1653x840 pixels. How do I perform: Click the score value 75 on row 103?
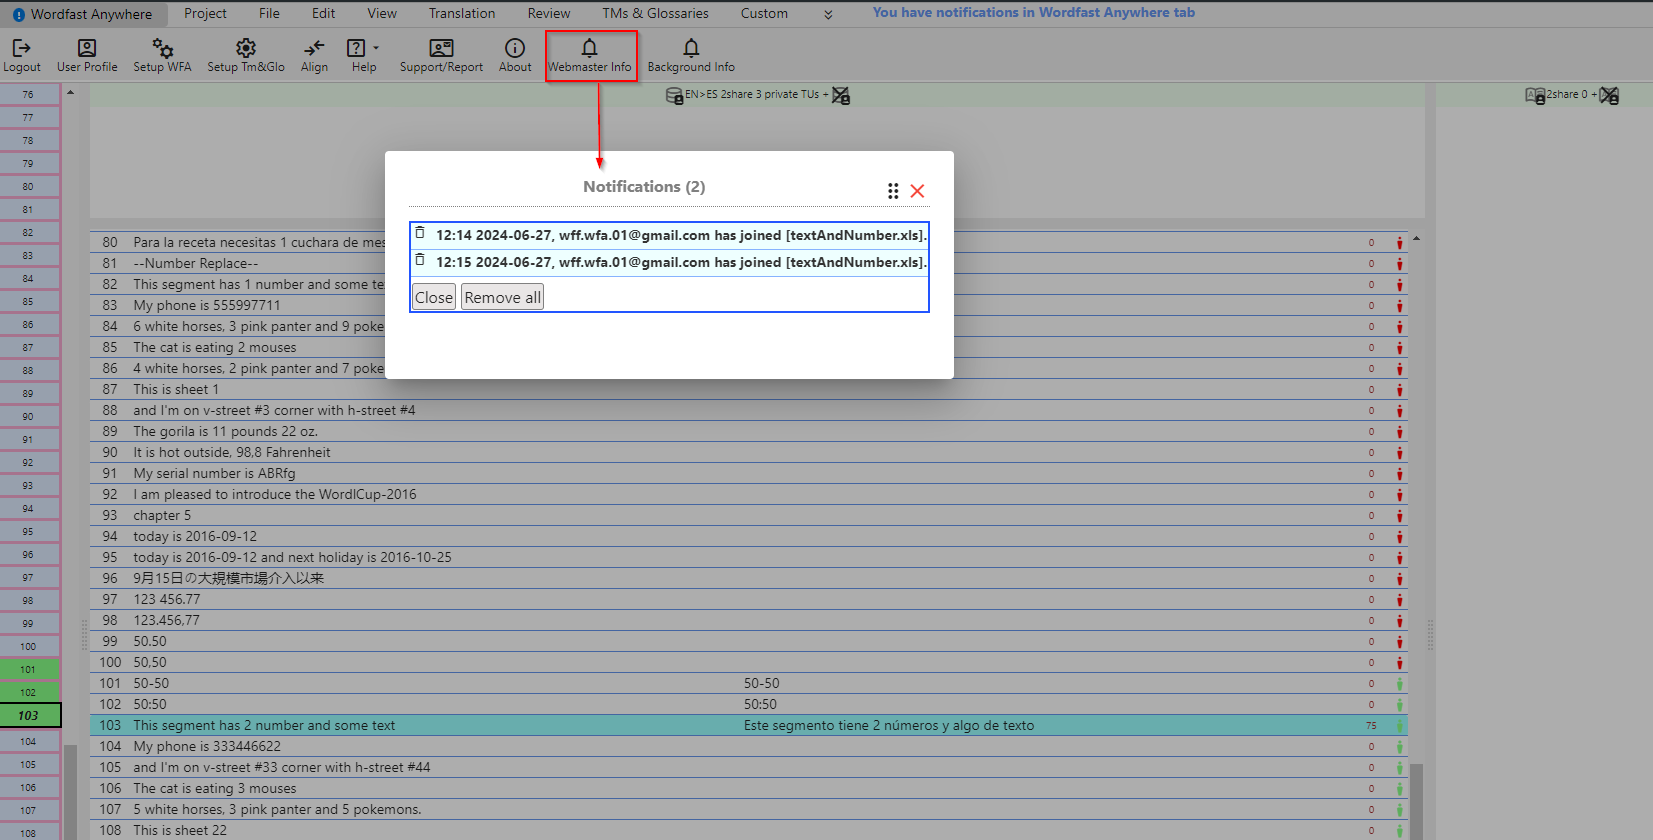1371,725
